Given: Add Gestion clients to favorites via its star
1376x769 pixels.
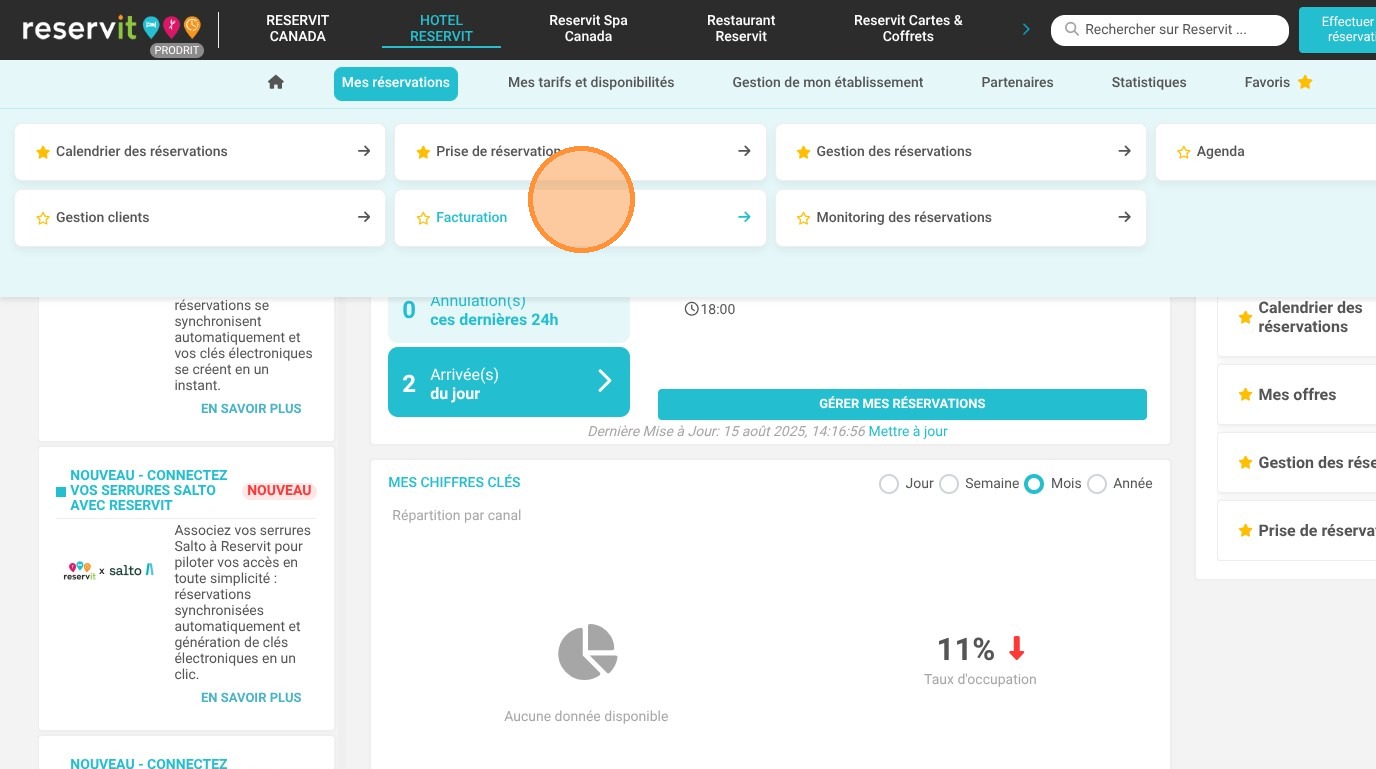Looking at the screenshot, I should 43,218.
